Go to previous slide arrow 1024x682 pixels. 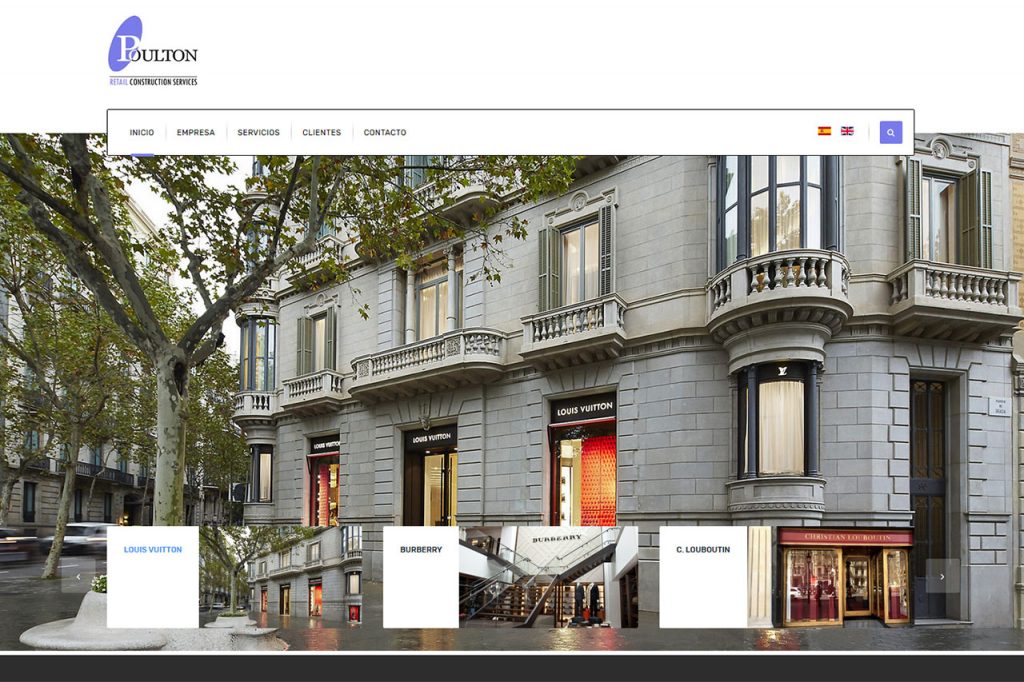(x=78, y=576)
